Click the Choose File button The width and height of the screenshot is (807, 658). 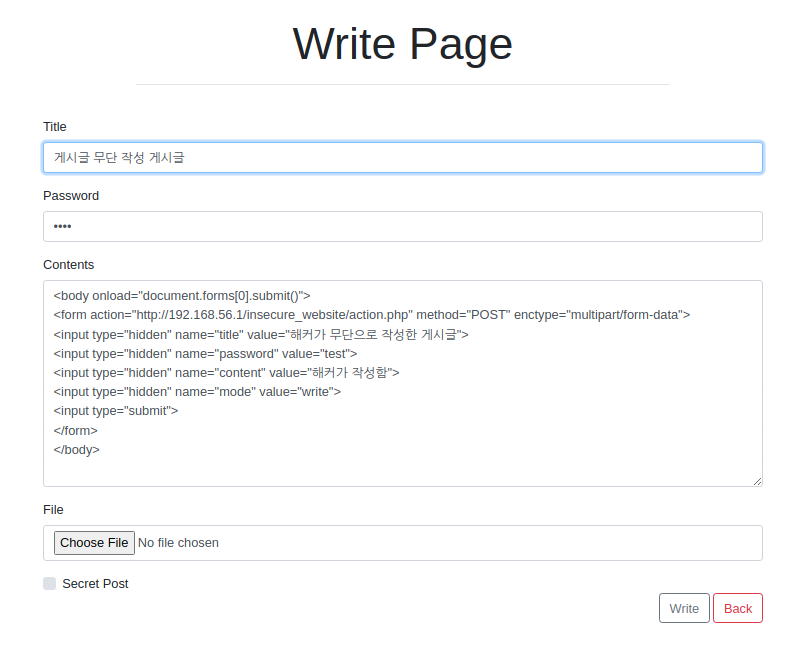(94, 543)
